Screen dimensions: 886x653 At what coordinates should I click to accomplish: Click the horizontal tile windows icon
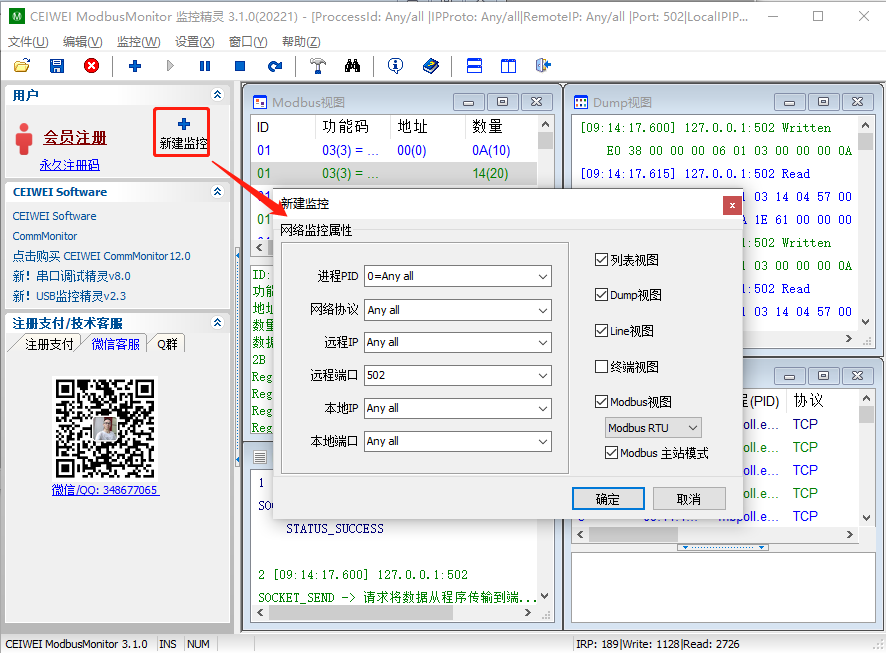pos(474,66)
